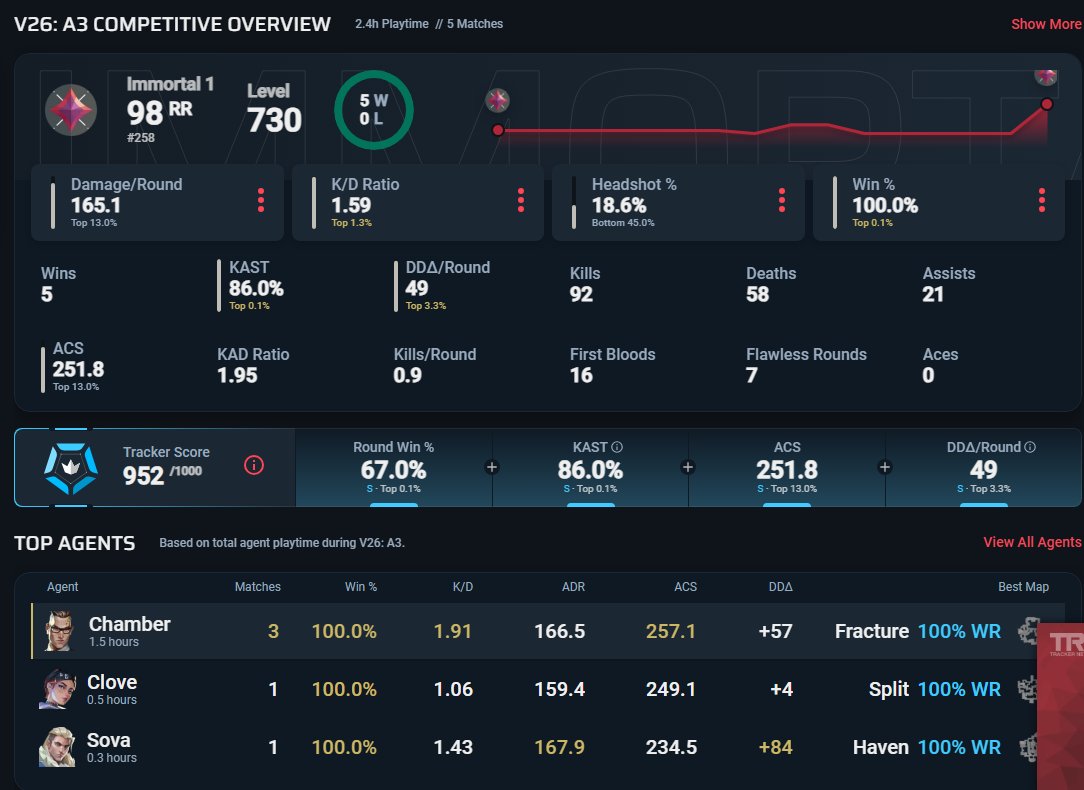1084x790 pixels.
Task: Click the First Bloods 16 stat
Action: [x=612, y=365]
